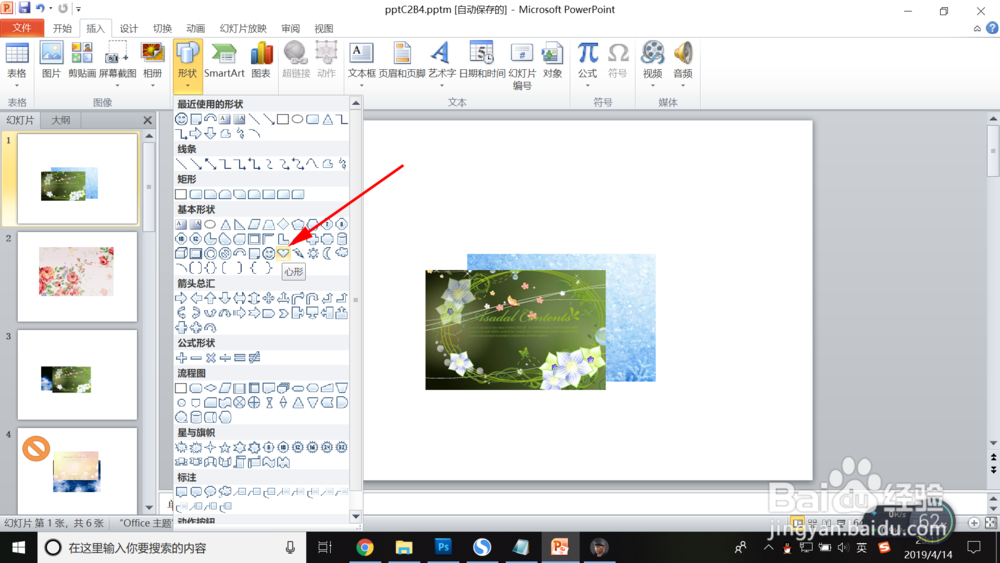Image resolution: width=1000 pixels, height=563 pixels.
Task: Switch pane to 大纲 outline tab
Action: coord(61,120)
